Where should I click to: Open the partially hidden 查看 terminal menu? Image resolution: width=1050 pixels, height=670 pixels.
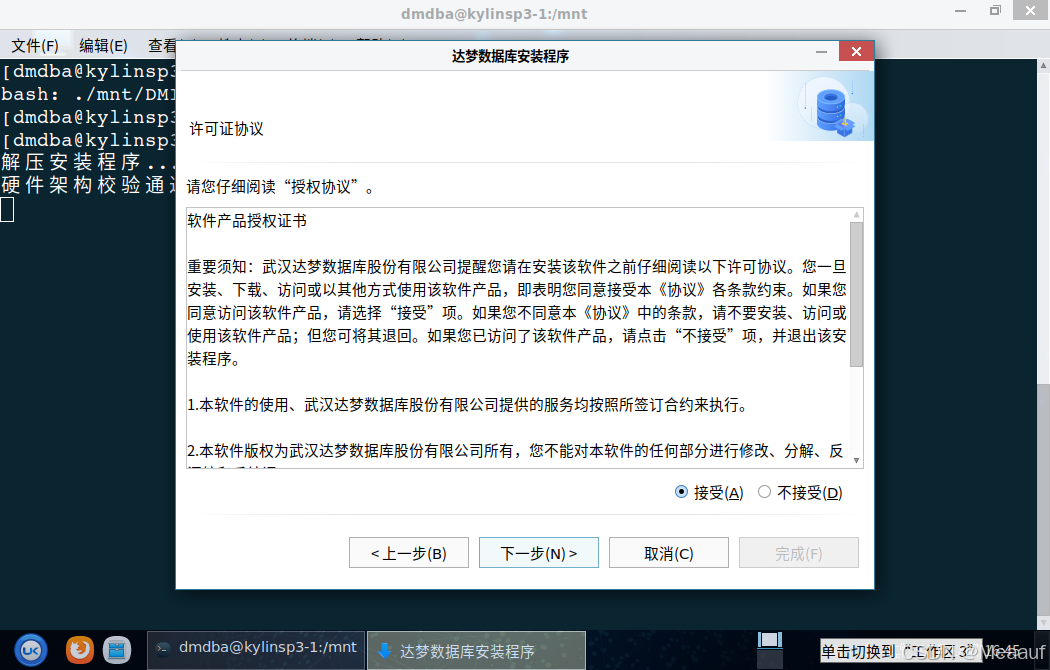pos(161,46)
